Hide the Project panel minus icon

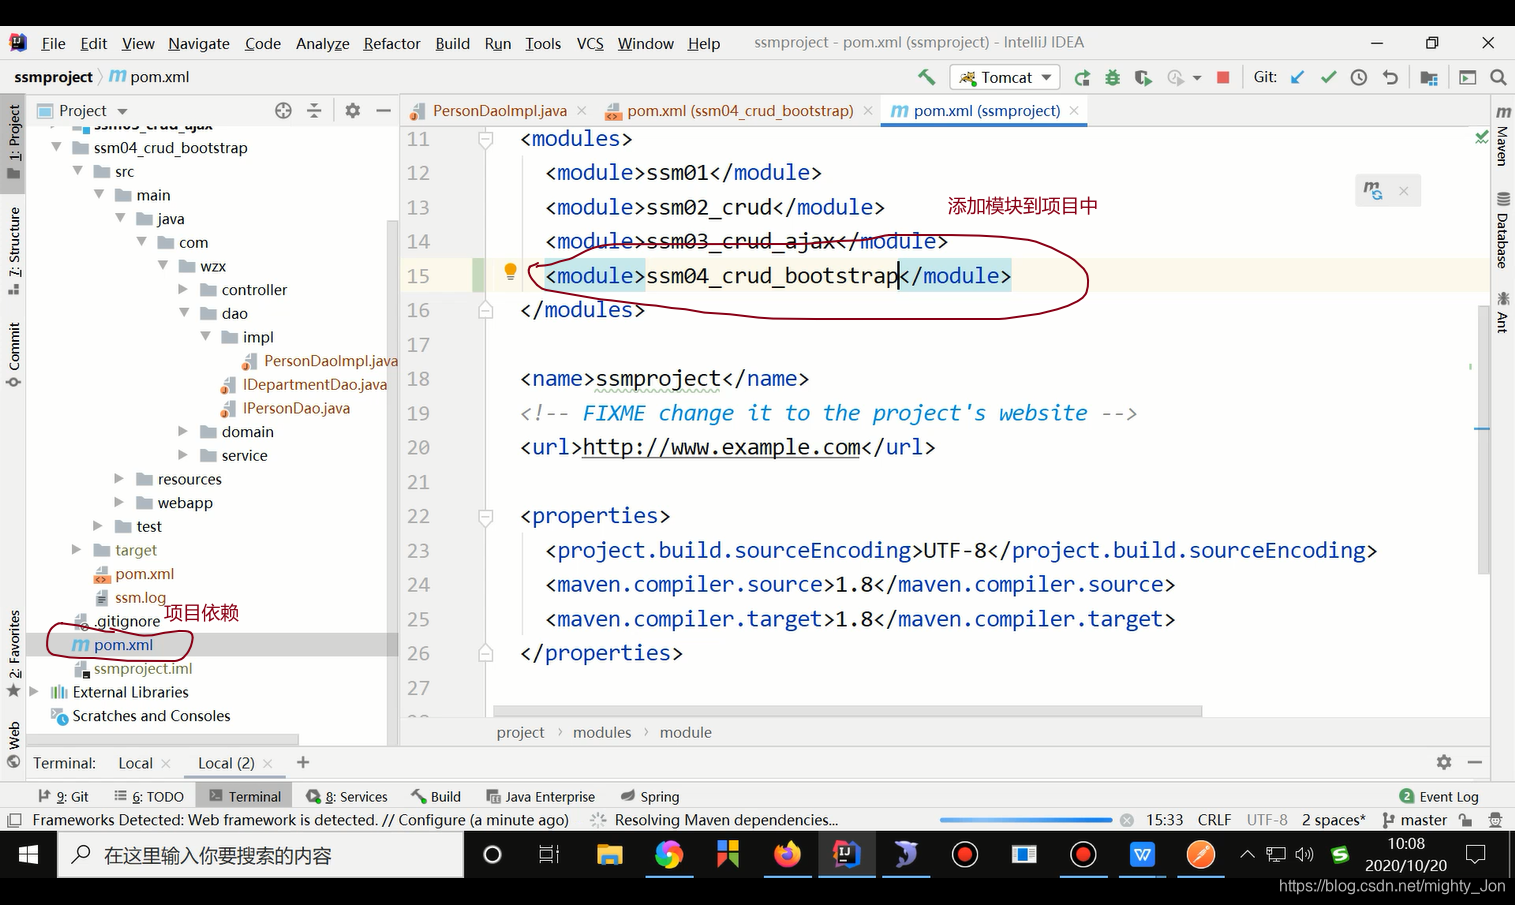pos(383,110)
